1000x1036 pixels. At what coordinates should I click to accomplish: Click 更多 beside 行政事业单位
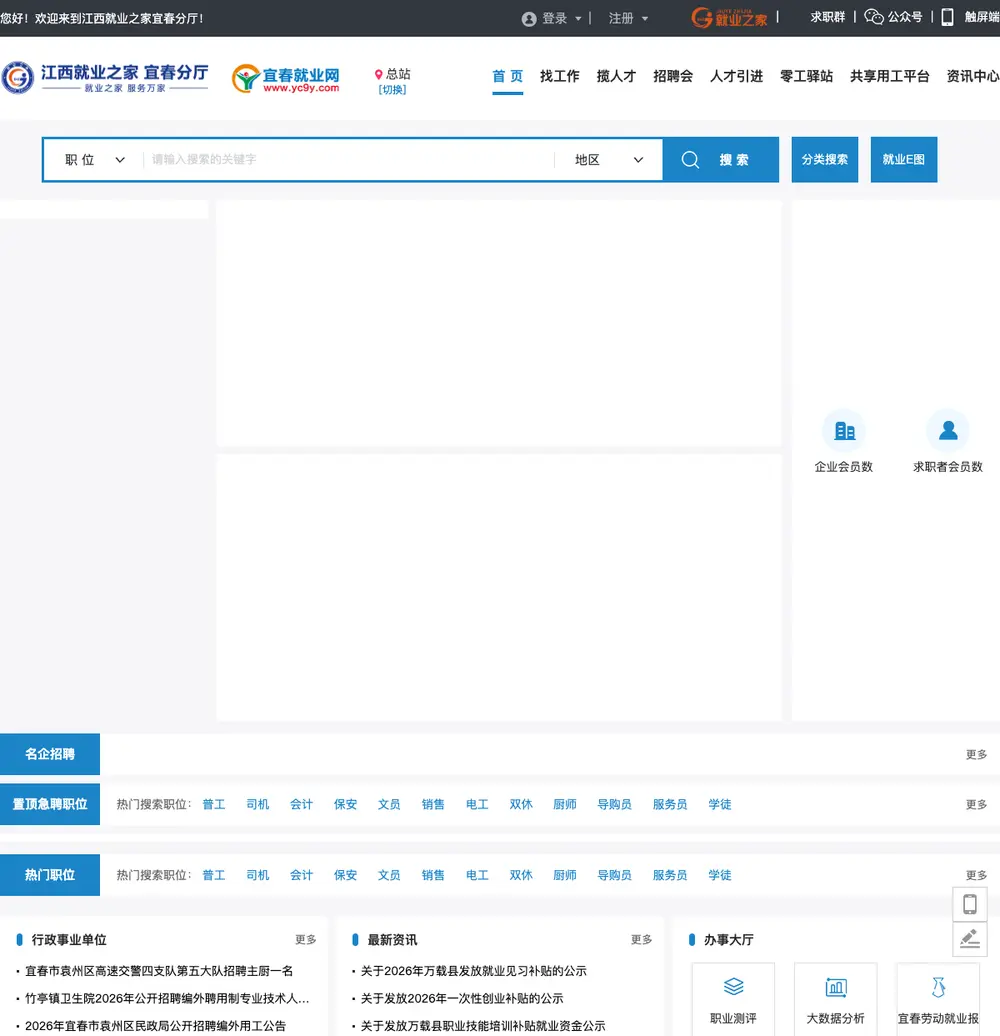[x=306, y=940]
